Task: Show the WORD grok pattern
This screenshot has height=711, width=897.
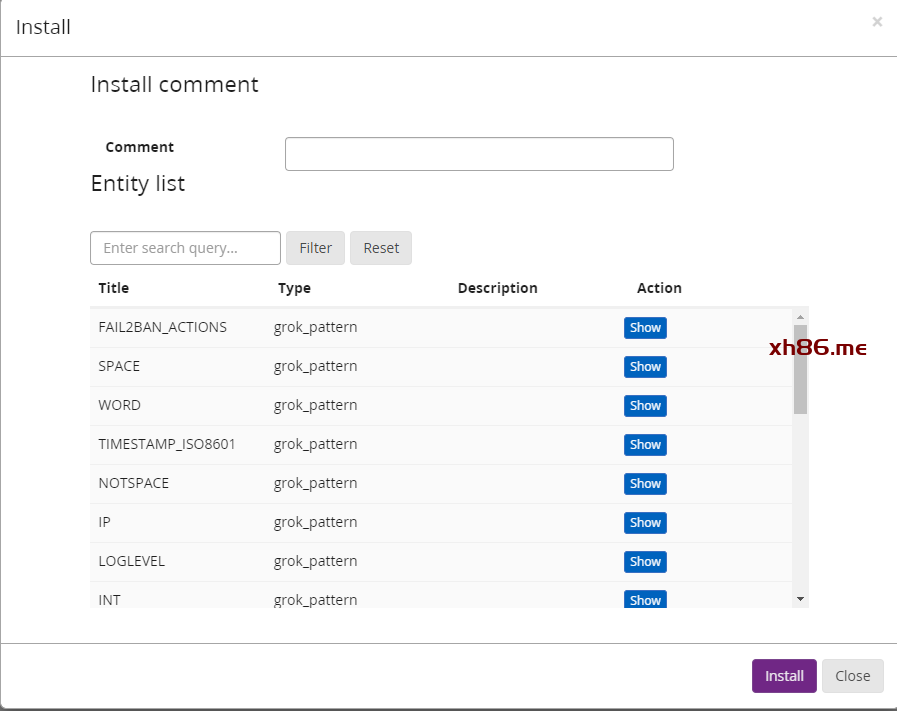Action: tap(645, 406)
